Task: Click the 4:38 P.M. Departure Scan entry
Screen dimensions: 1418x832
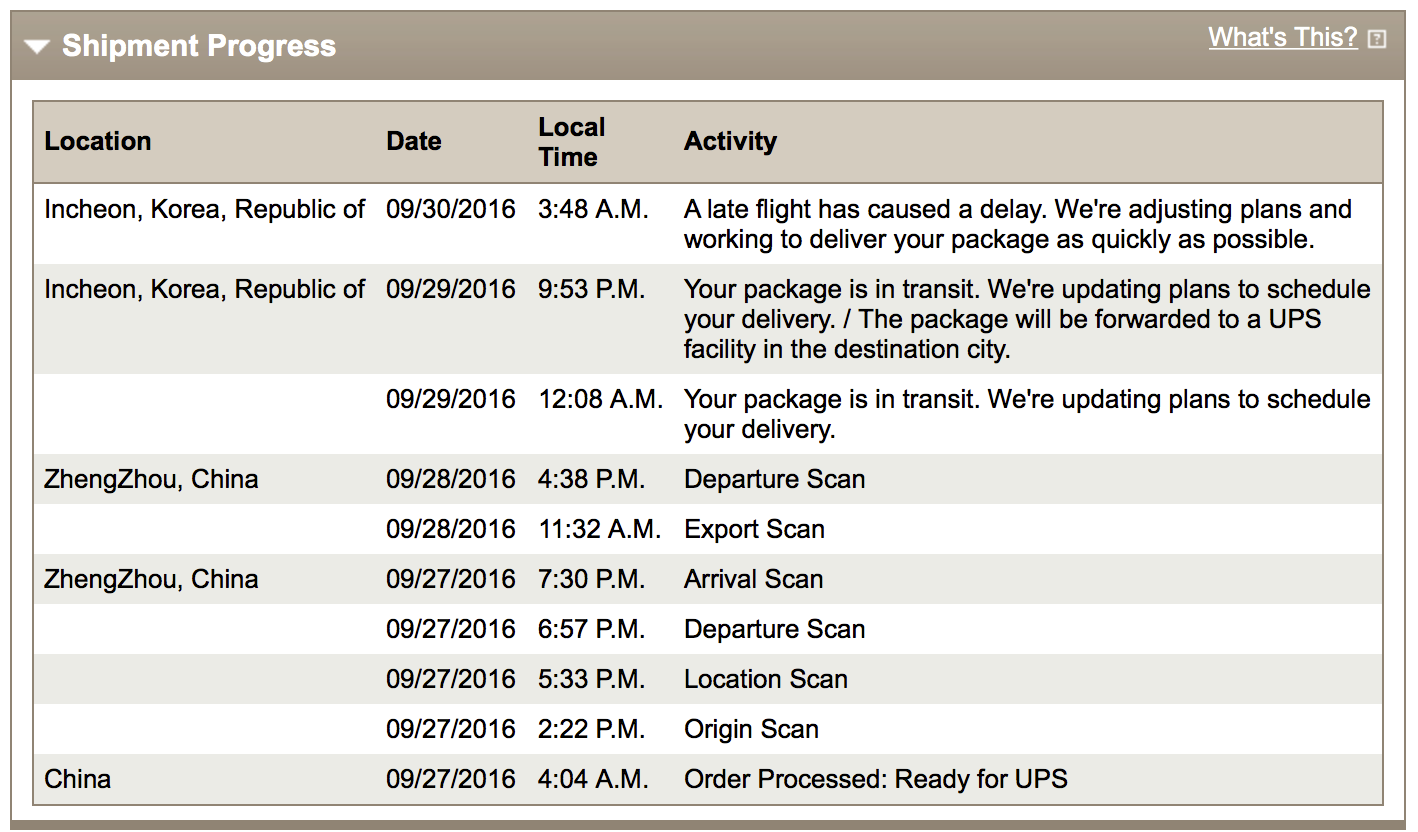Action: pyautogui.click(x=774, y=479)
